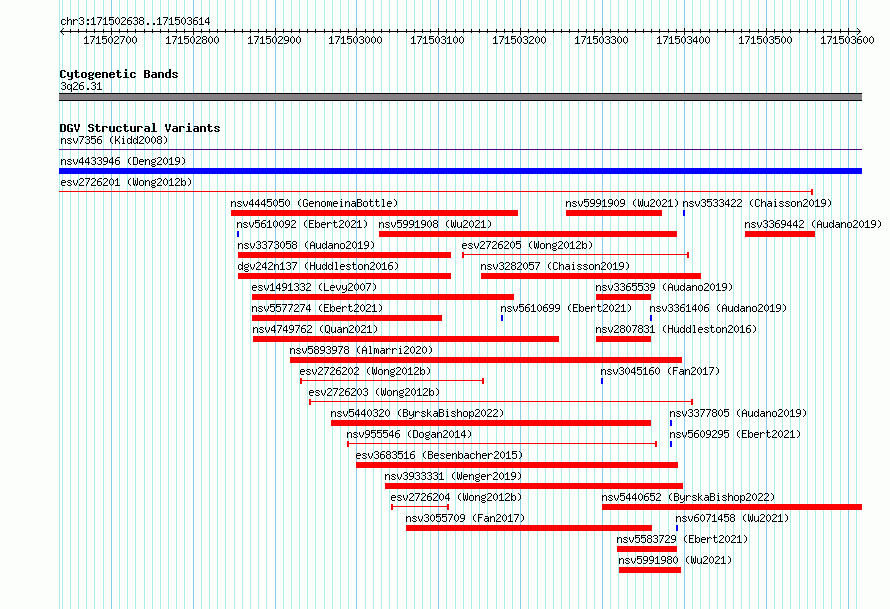This screenshot has height=609, width=890.
Task: Select the red bar under nsv5440652
Action: (x=732, y=507)
